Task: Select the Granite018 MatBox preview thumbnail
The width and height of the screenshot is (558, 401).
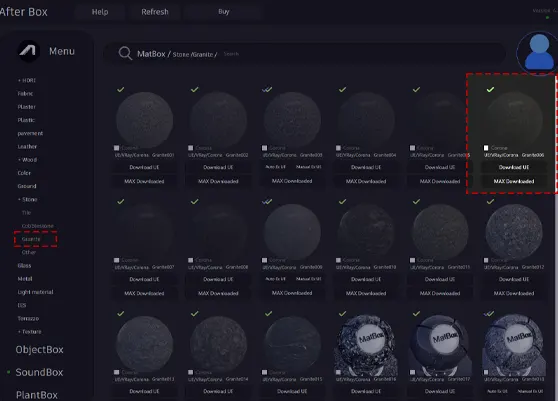Action: tap(514, 344)
